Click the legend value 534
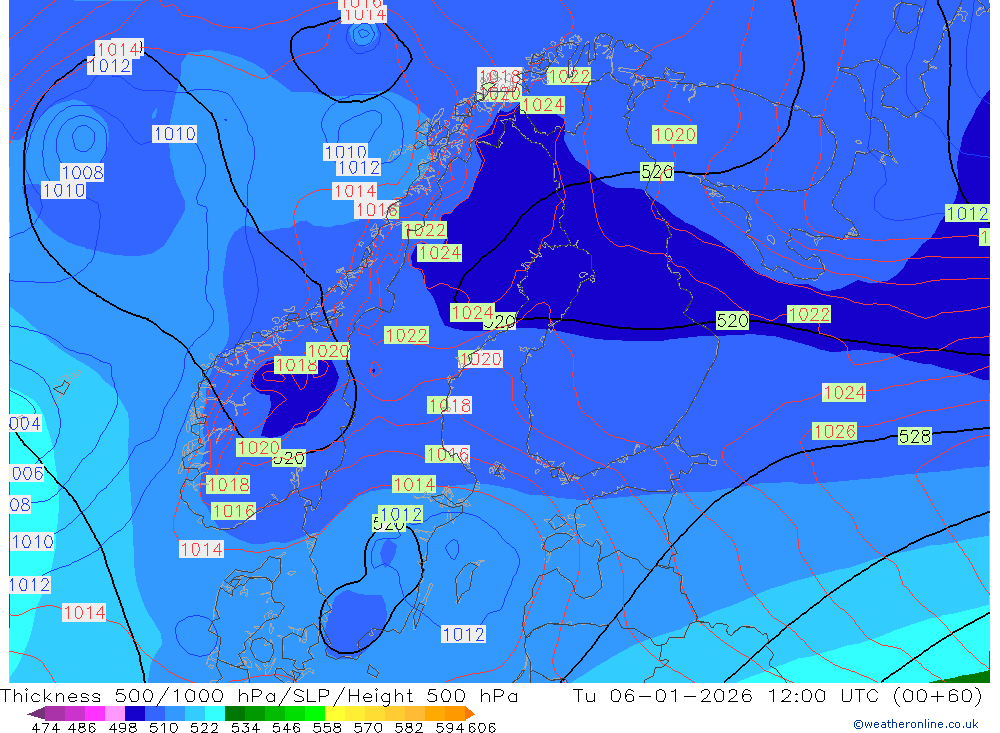This screenshot has height=733, width=1000. (x=246, y=727)
